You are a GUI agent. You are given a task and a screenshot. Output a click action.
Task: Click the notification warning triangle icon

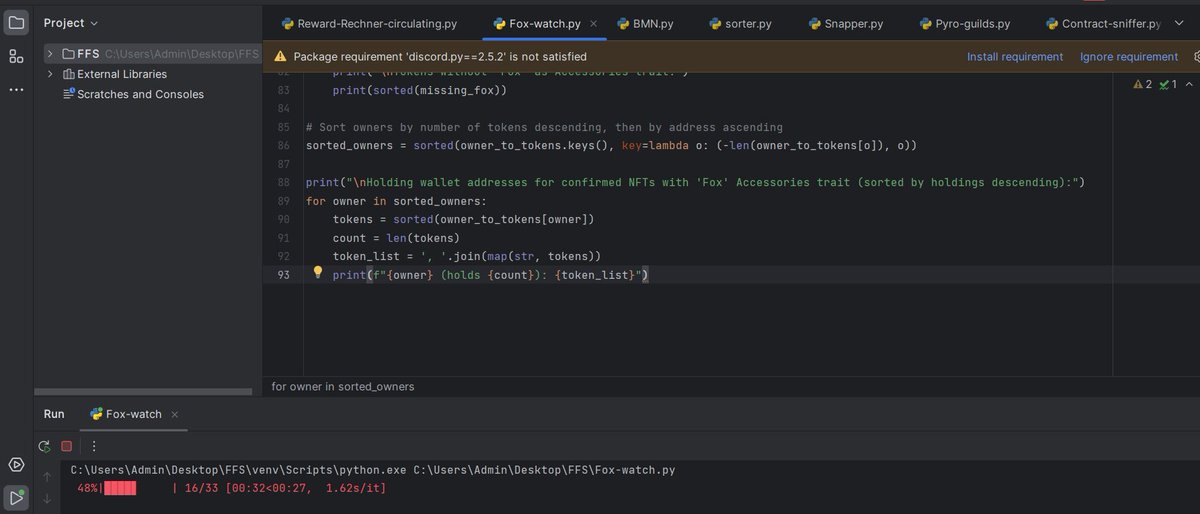coord(280,57)
